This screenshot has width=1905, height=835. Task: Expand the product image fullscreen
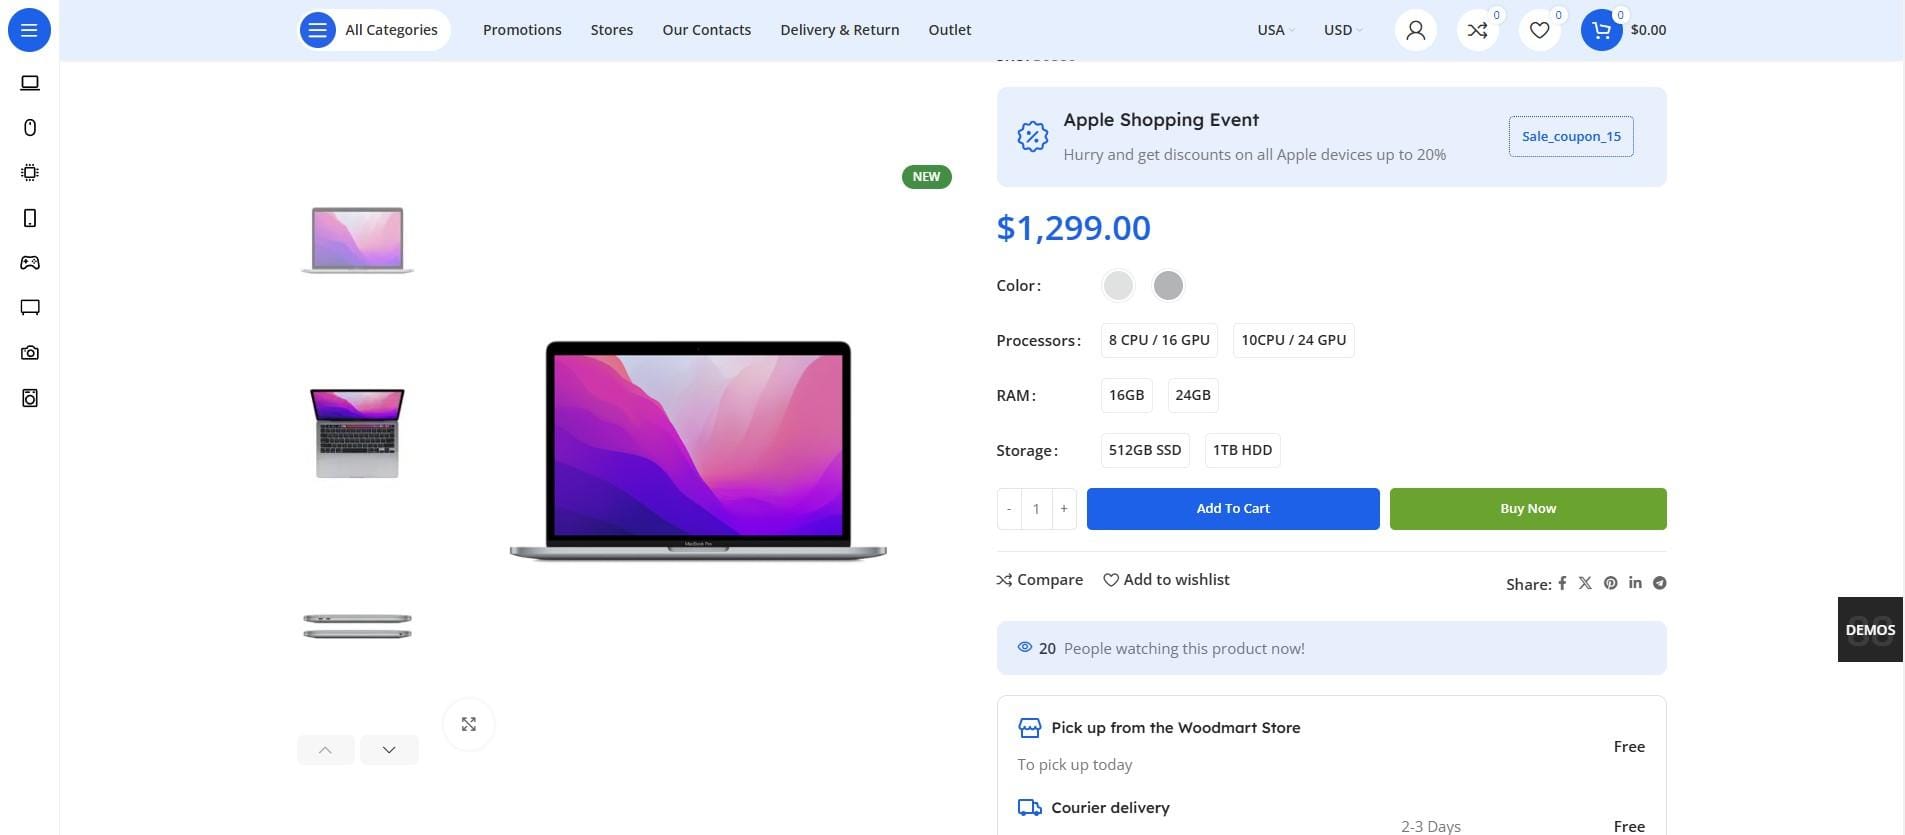pos(468,724)
